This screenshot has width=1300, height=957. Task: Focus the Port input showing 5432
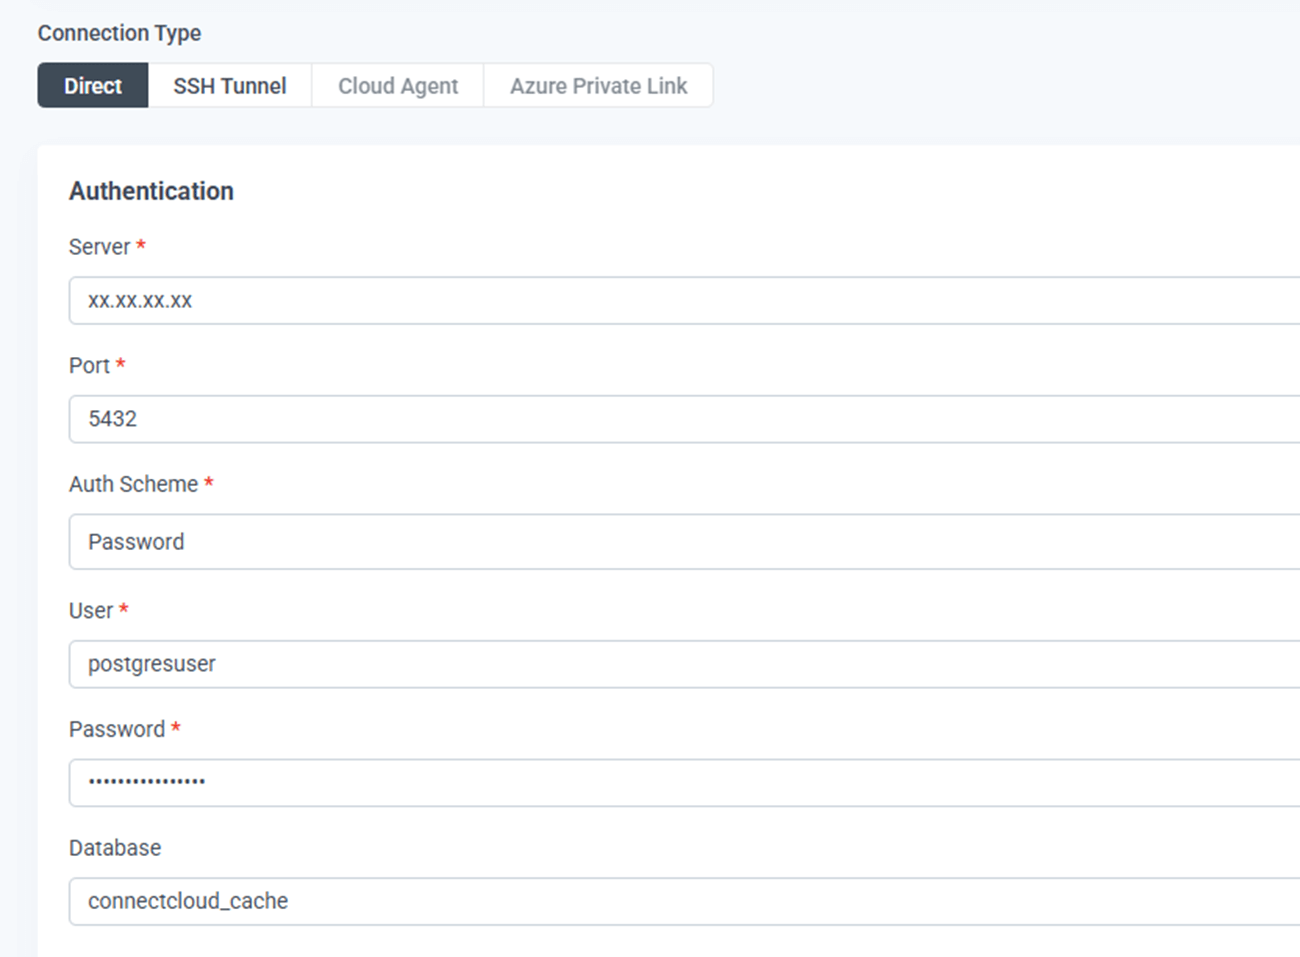pyautogui.click(x=680, y=419)
